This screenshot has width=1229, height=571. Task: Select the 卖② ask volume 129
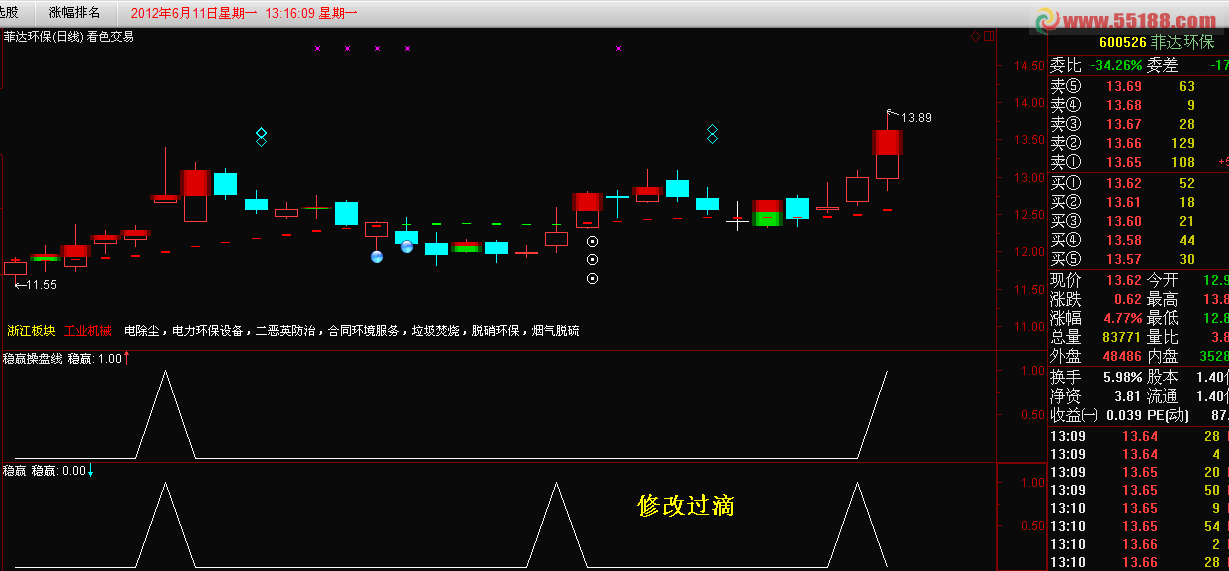coord(1183,143)
